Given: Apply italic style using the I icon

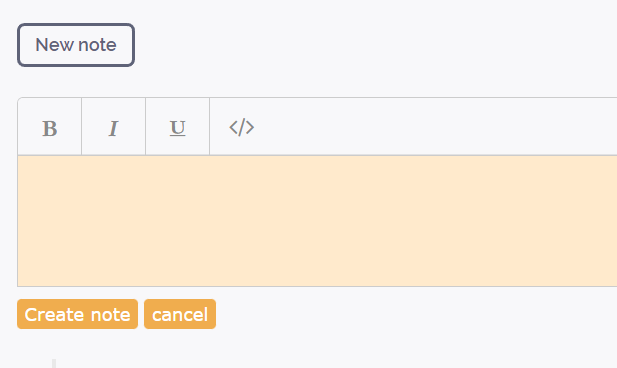Looking at the screenshot, I should pos(113,127).
